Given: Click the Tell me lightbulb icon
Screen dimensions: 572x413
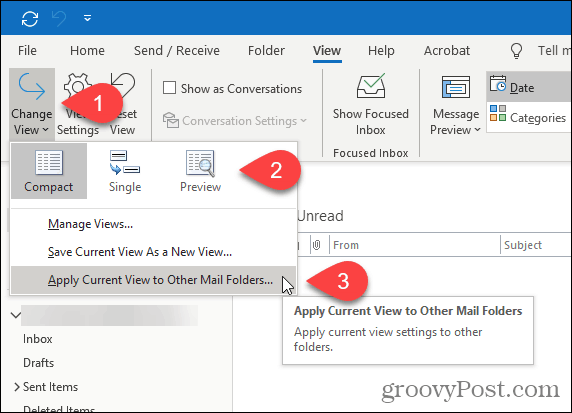Looking at the screenshot, I should click(516, 51).
